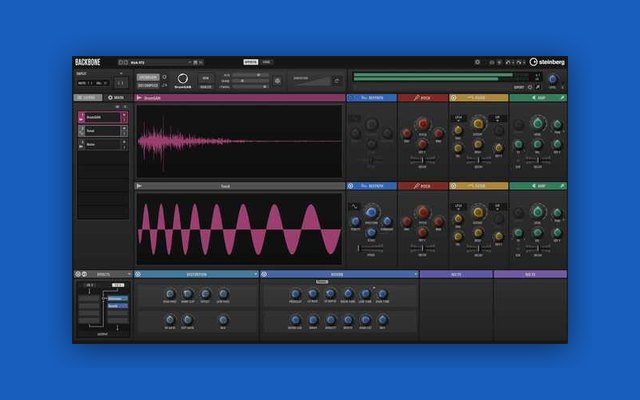The width and height of the screenshot is (640, 400).
Task: Click the reload icon right of the ramp display
Action: (337, 81)
